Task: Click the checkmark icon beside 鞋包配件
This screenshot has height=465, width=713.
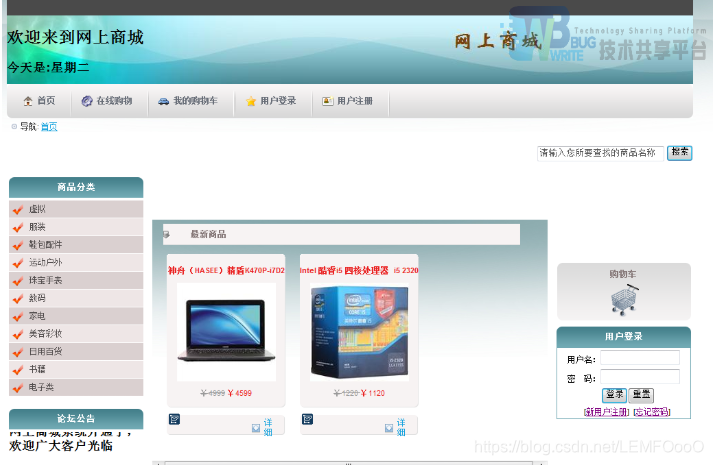Action: [18, 245]
